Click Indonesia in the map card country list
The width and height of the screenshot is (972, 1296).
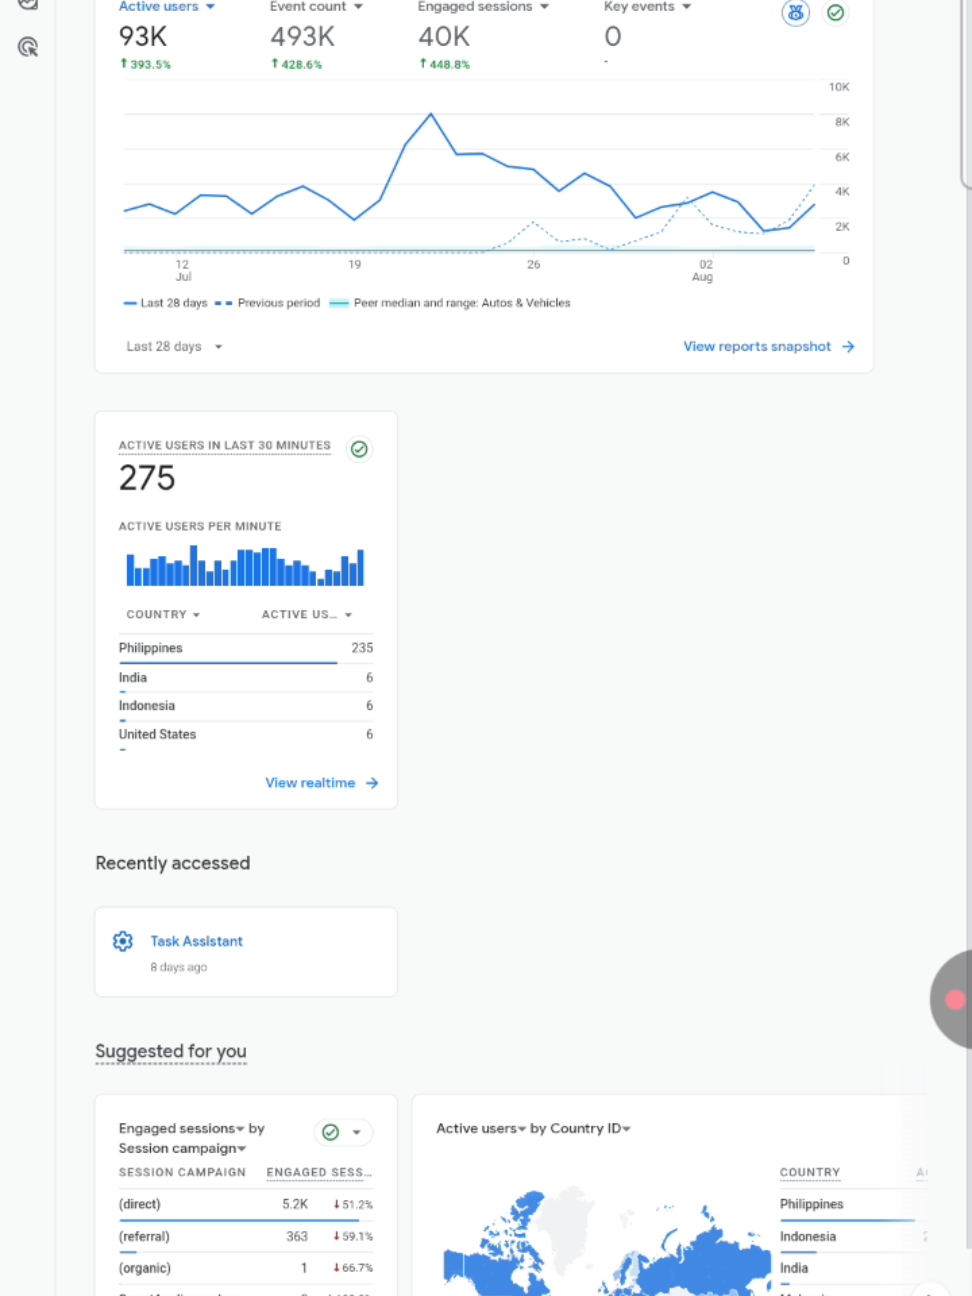[x=808, y=1236]
